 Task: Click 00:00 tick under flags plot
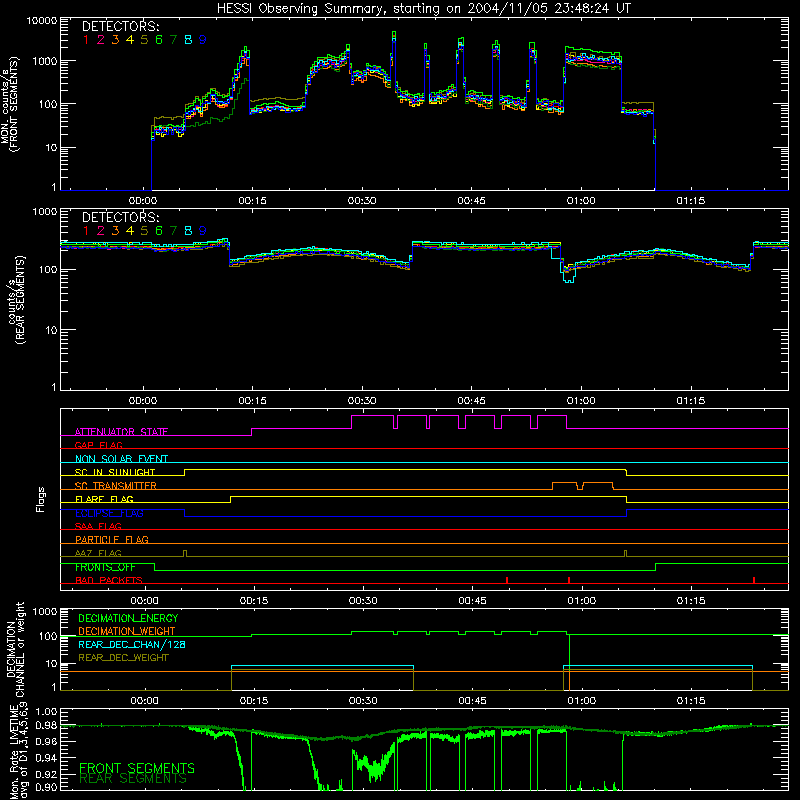pyautogui.click(x=144, y=601)
